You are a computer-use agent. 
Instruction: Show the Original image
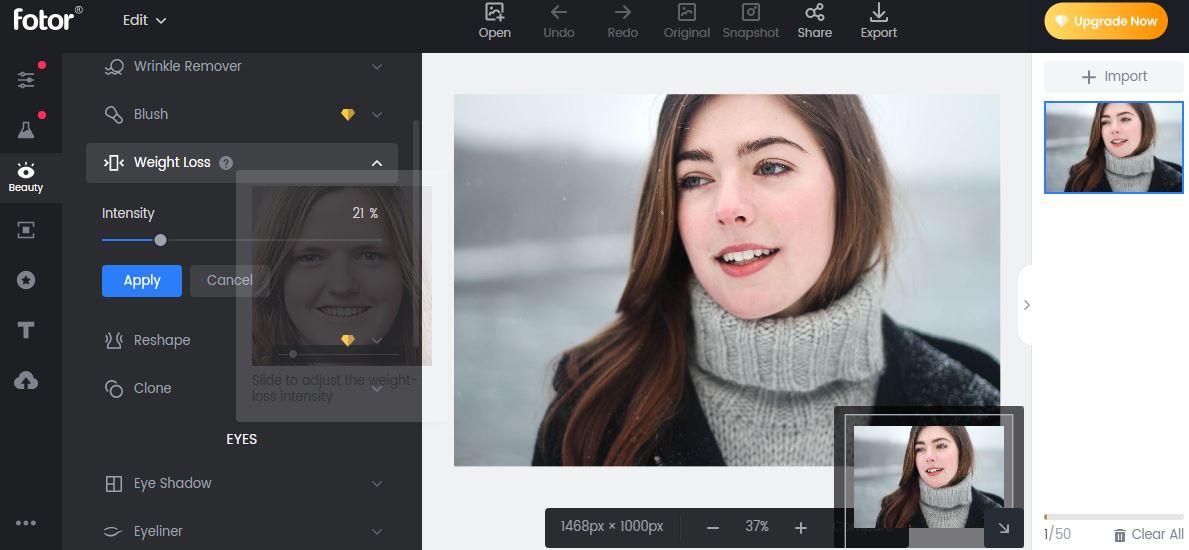pyautogui.click(x=687, y=21)
